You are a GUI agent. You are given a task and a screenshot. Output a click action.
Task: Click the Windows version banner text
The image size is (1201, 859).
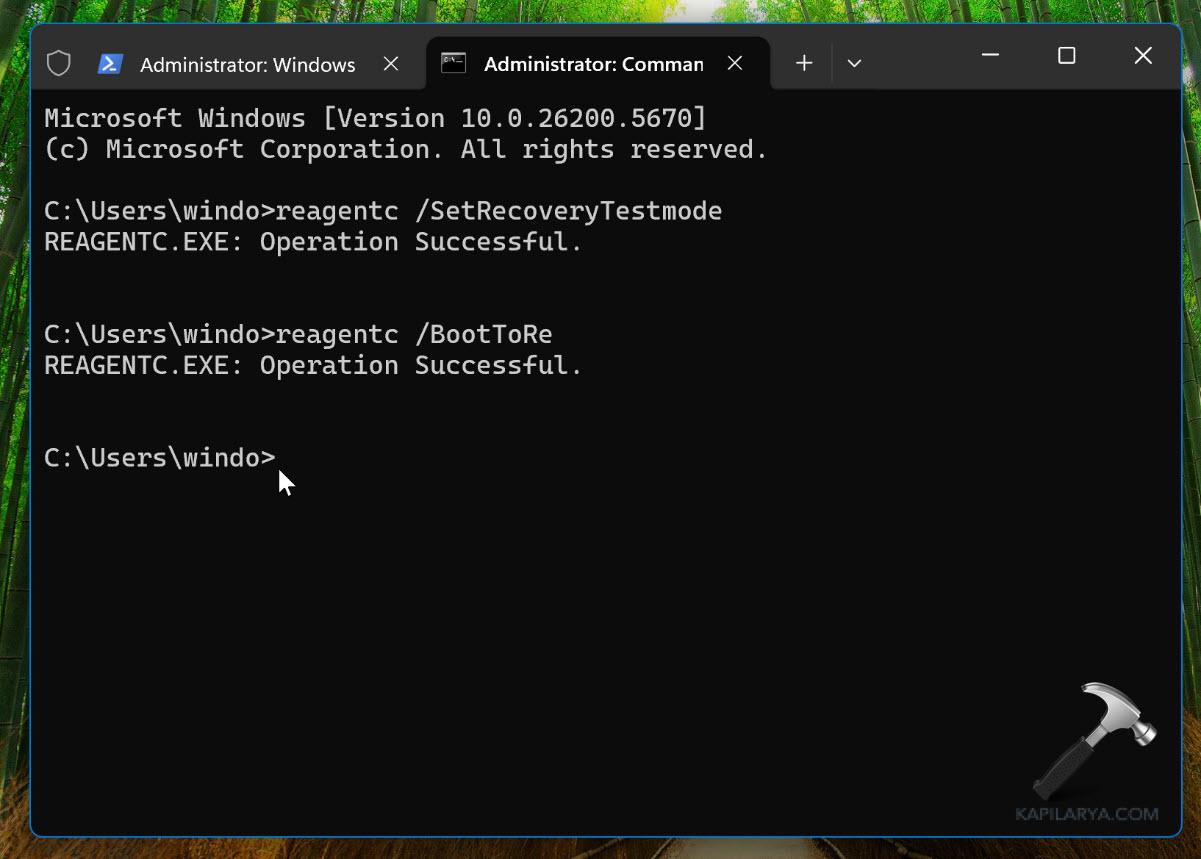click(373, 117)
